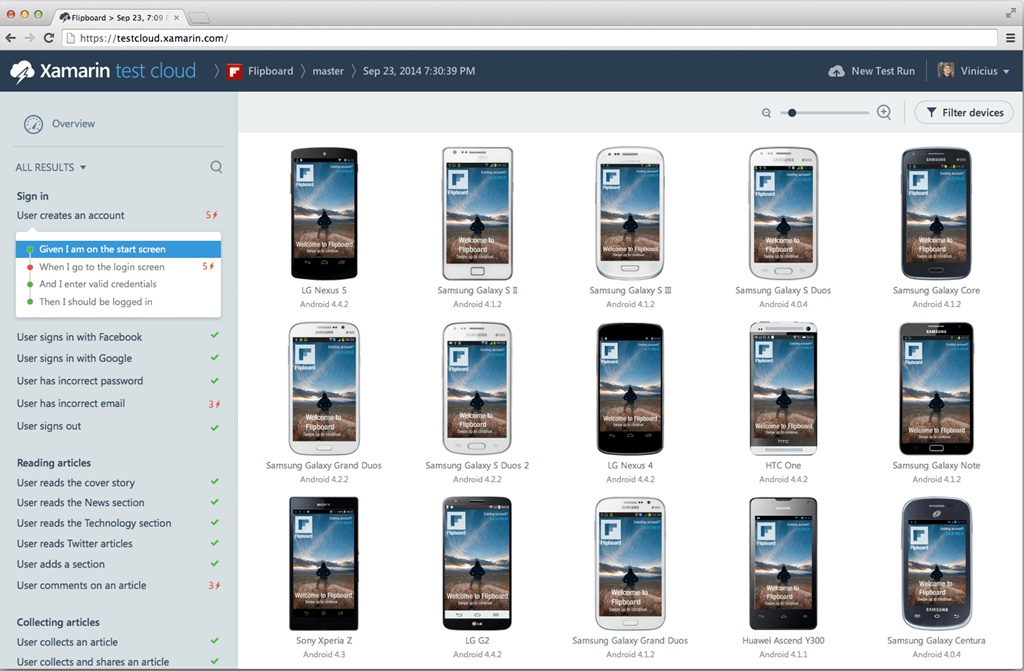Click the search icon in results sidebar

(x=216, y=167)
